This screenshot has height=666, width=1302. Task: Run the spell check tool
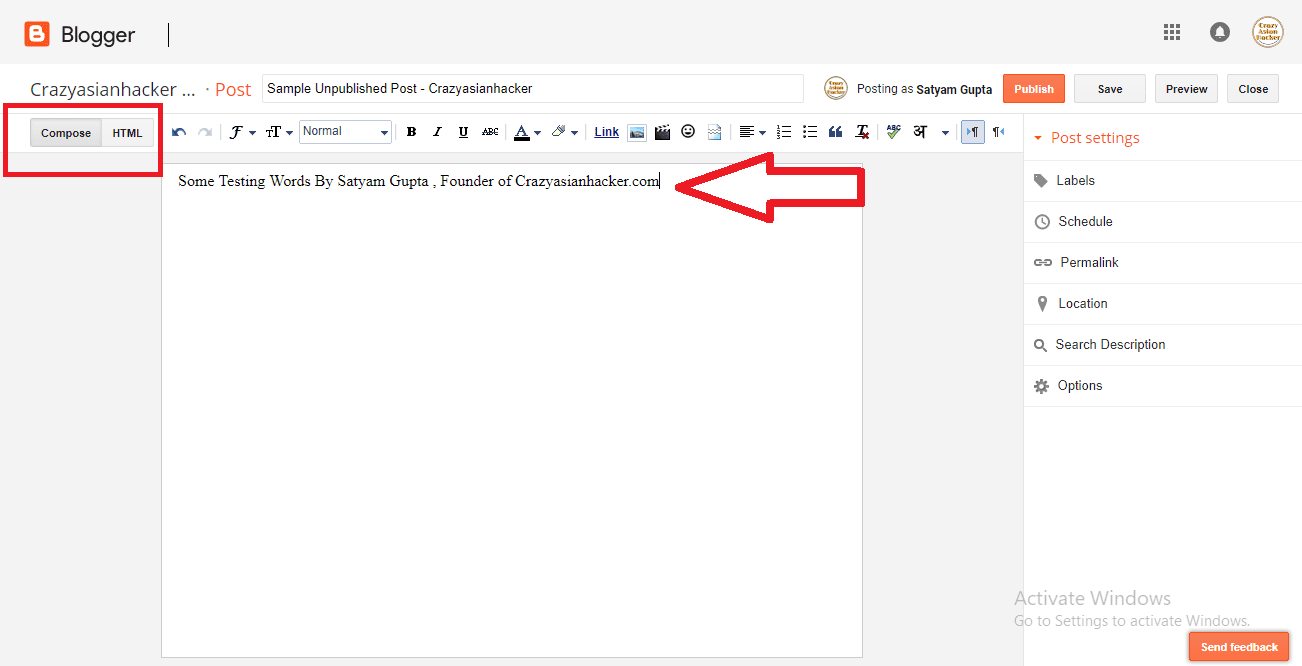pyautogui.click(x=891, y=131)
